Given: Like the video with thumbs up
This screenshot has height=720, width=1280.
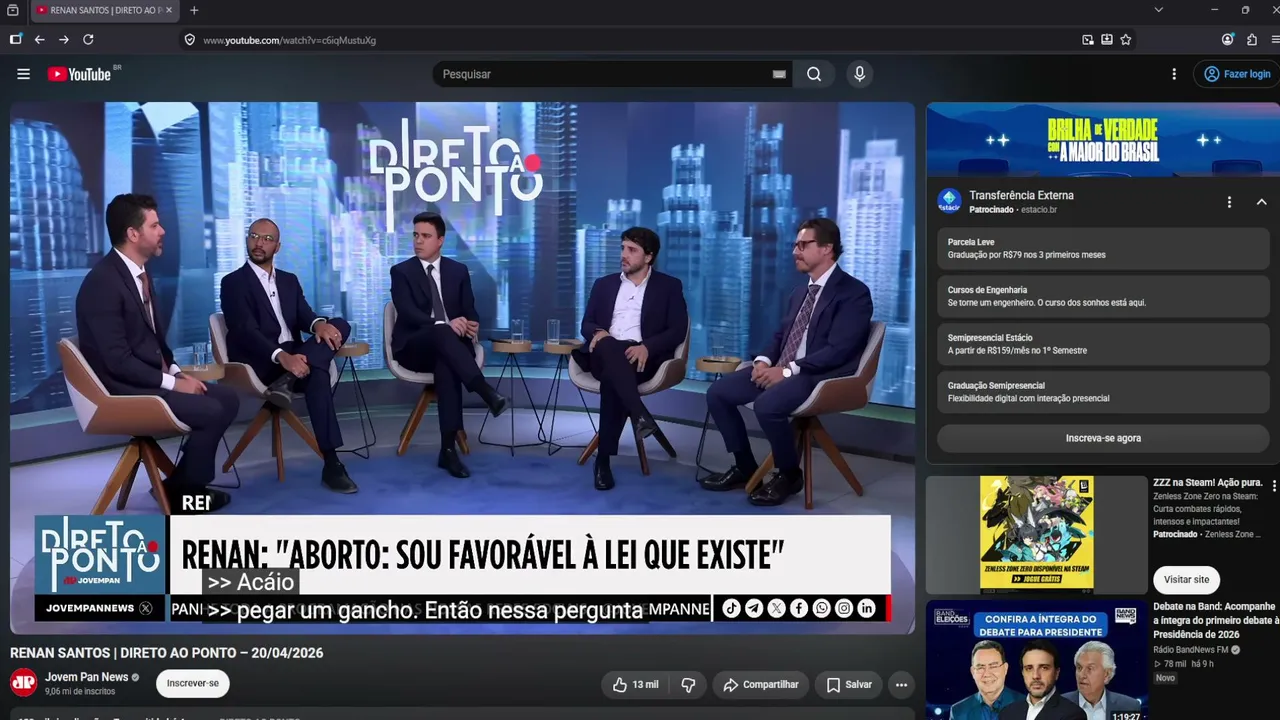Looking at the screenshot, I should tap(635, 685).
